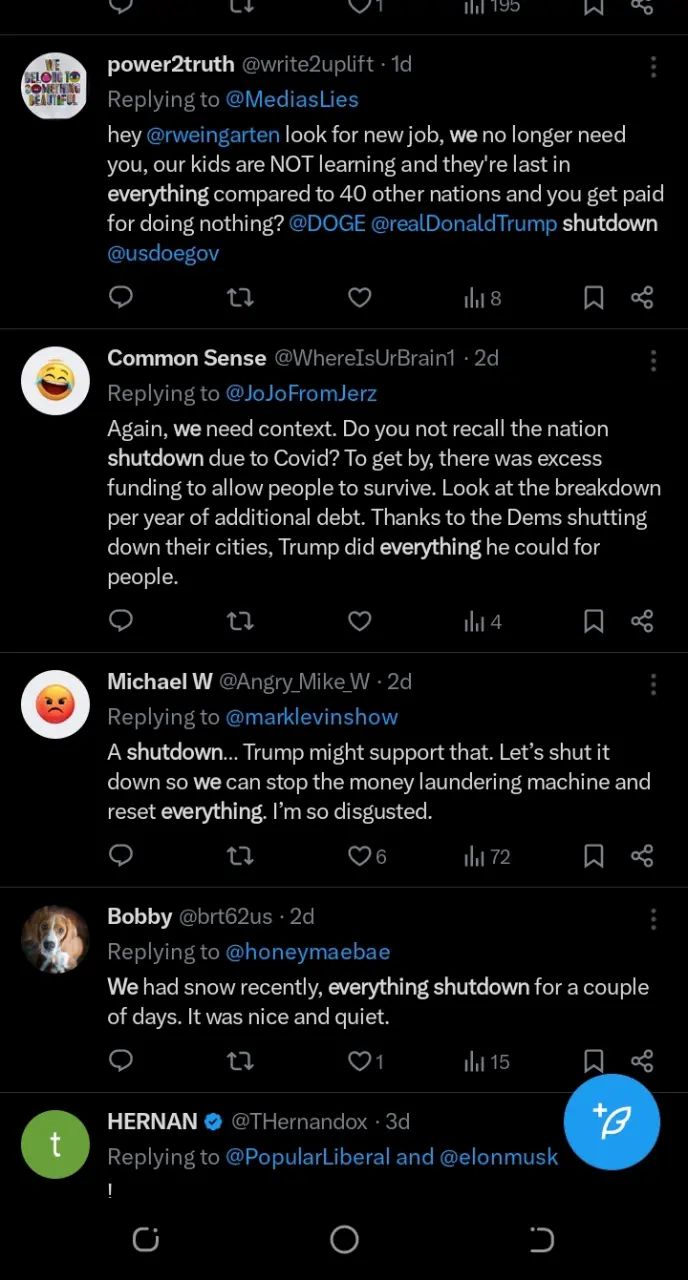Image resolution: width=688 pixels, height=1280 pixels.
Task: Open the @usdoegov mention
Action: tap(163, 253)
